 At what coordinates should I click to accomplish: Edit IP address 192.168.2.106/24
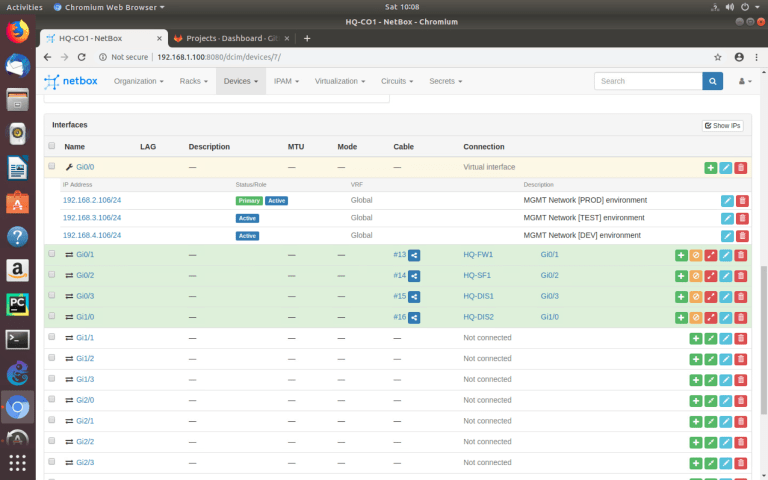pyautogui.click(x=727, y=201)
